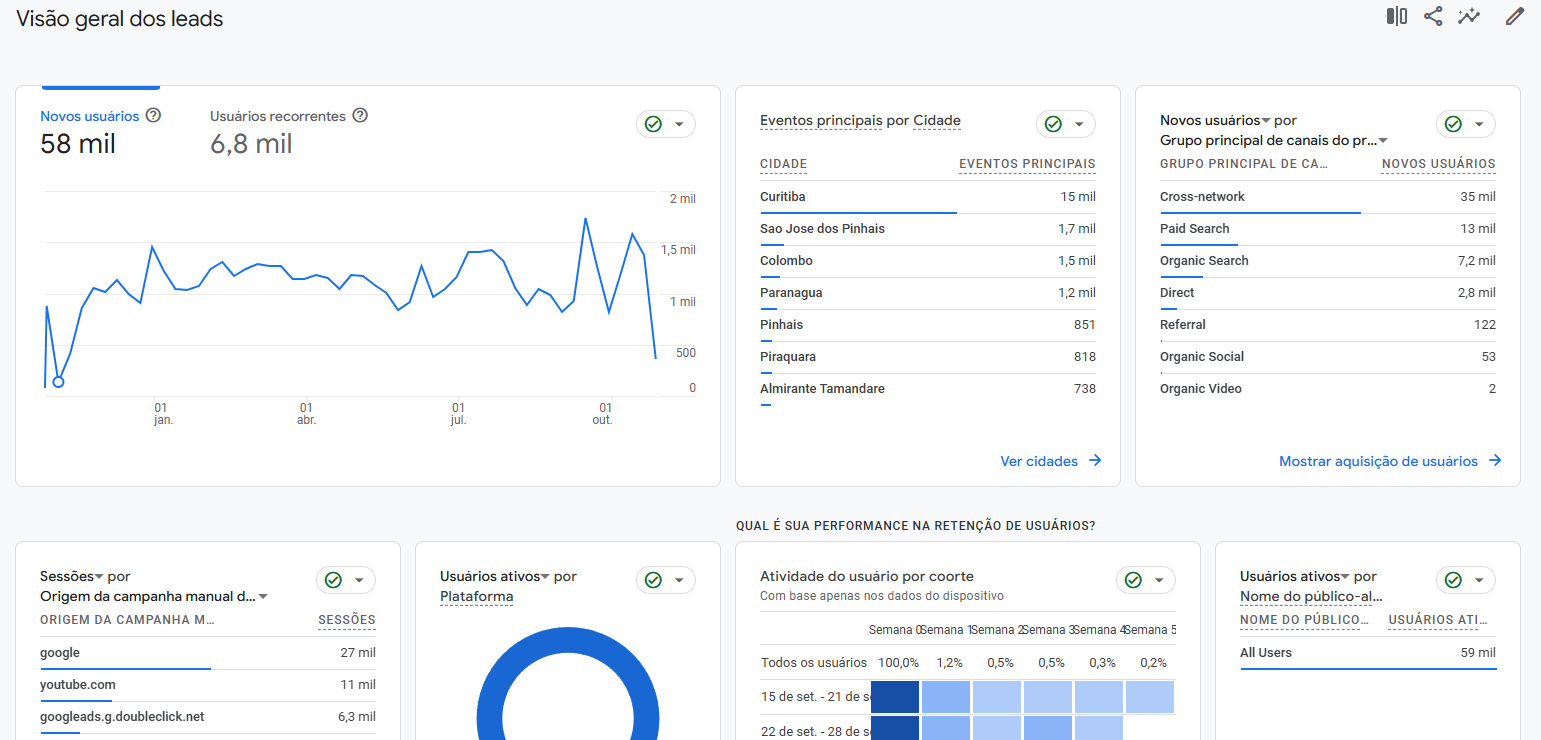This screenshot has width=1541, height=740.
Task: Open Usuários ativos dropdown on público-alvo card
Action: point(1295,576)
